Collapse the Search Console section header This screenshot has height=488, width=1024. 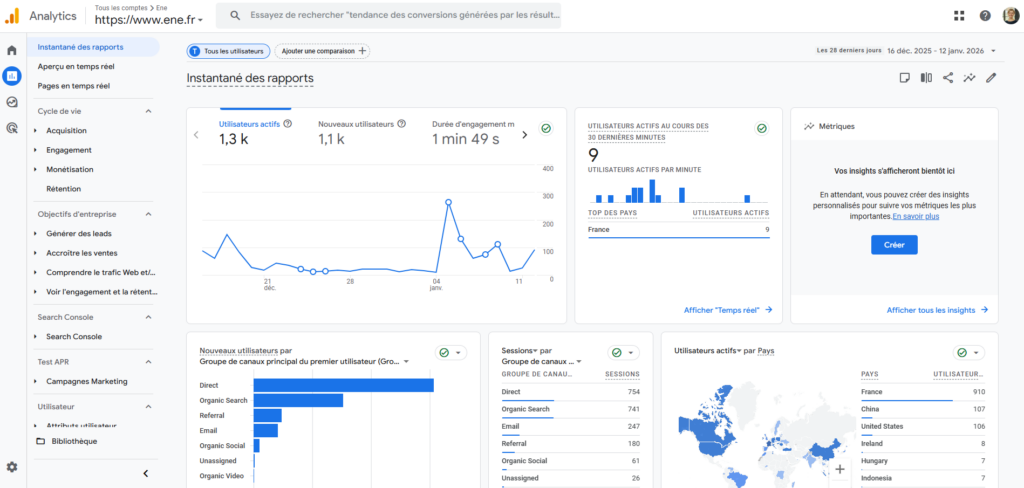(148, 317)
